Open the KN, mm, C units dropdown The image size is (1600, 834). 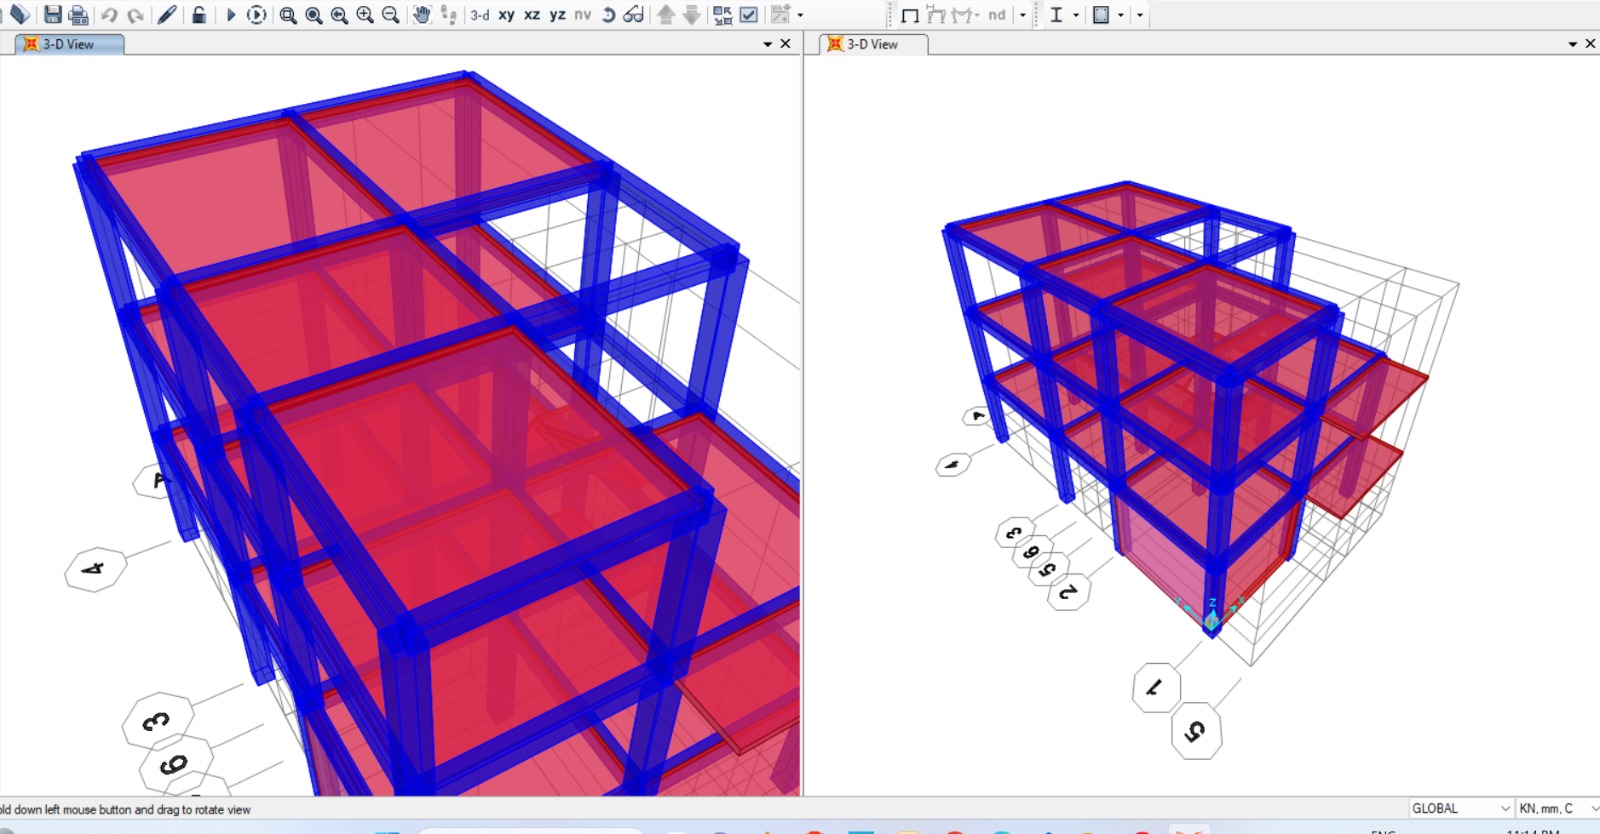1554,808
